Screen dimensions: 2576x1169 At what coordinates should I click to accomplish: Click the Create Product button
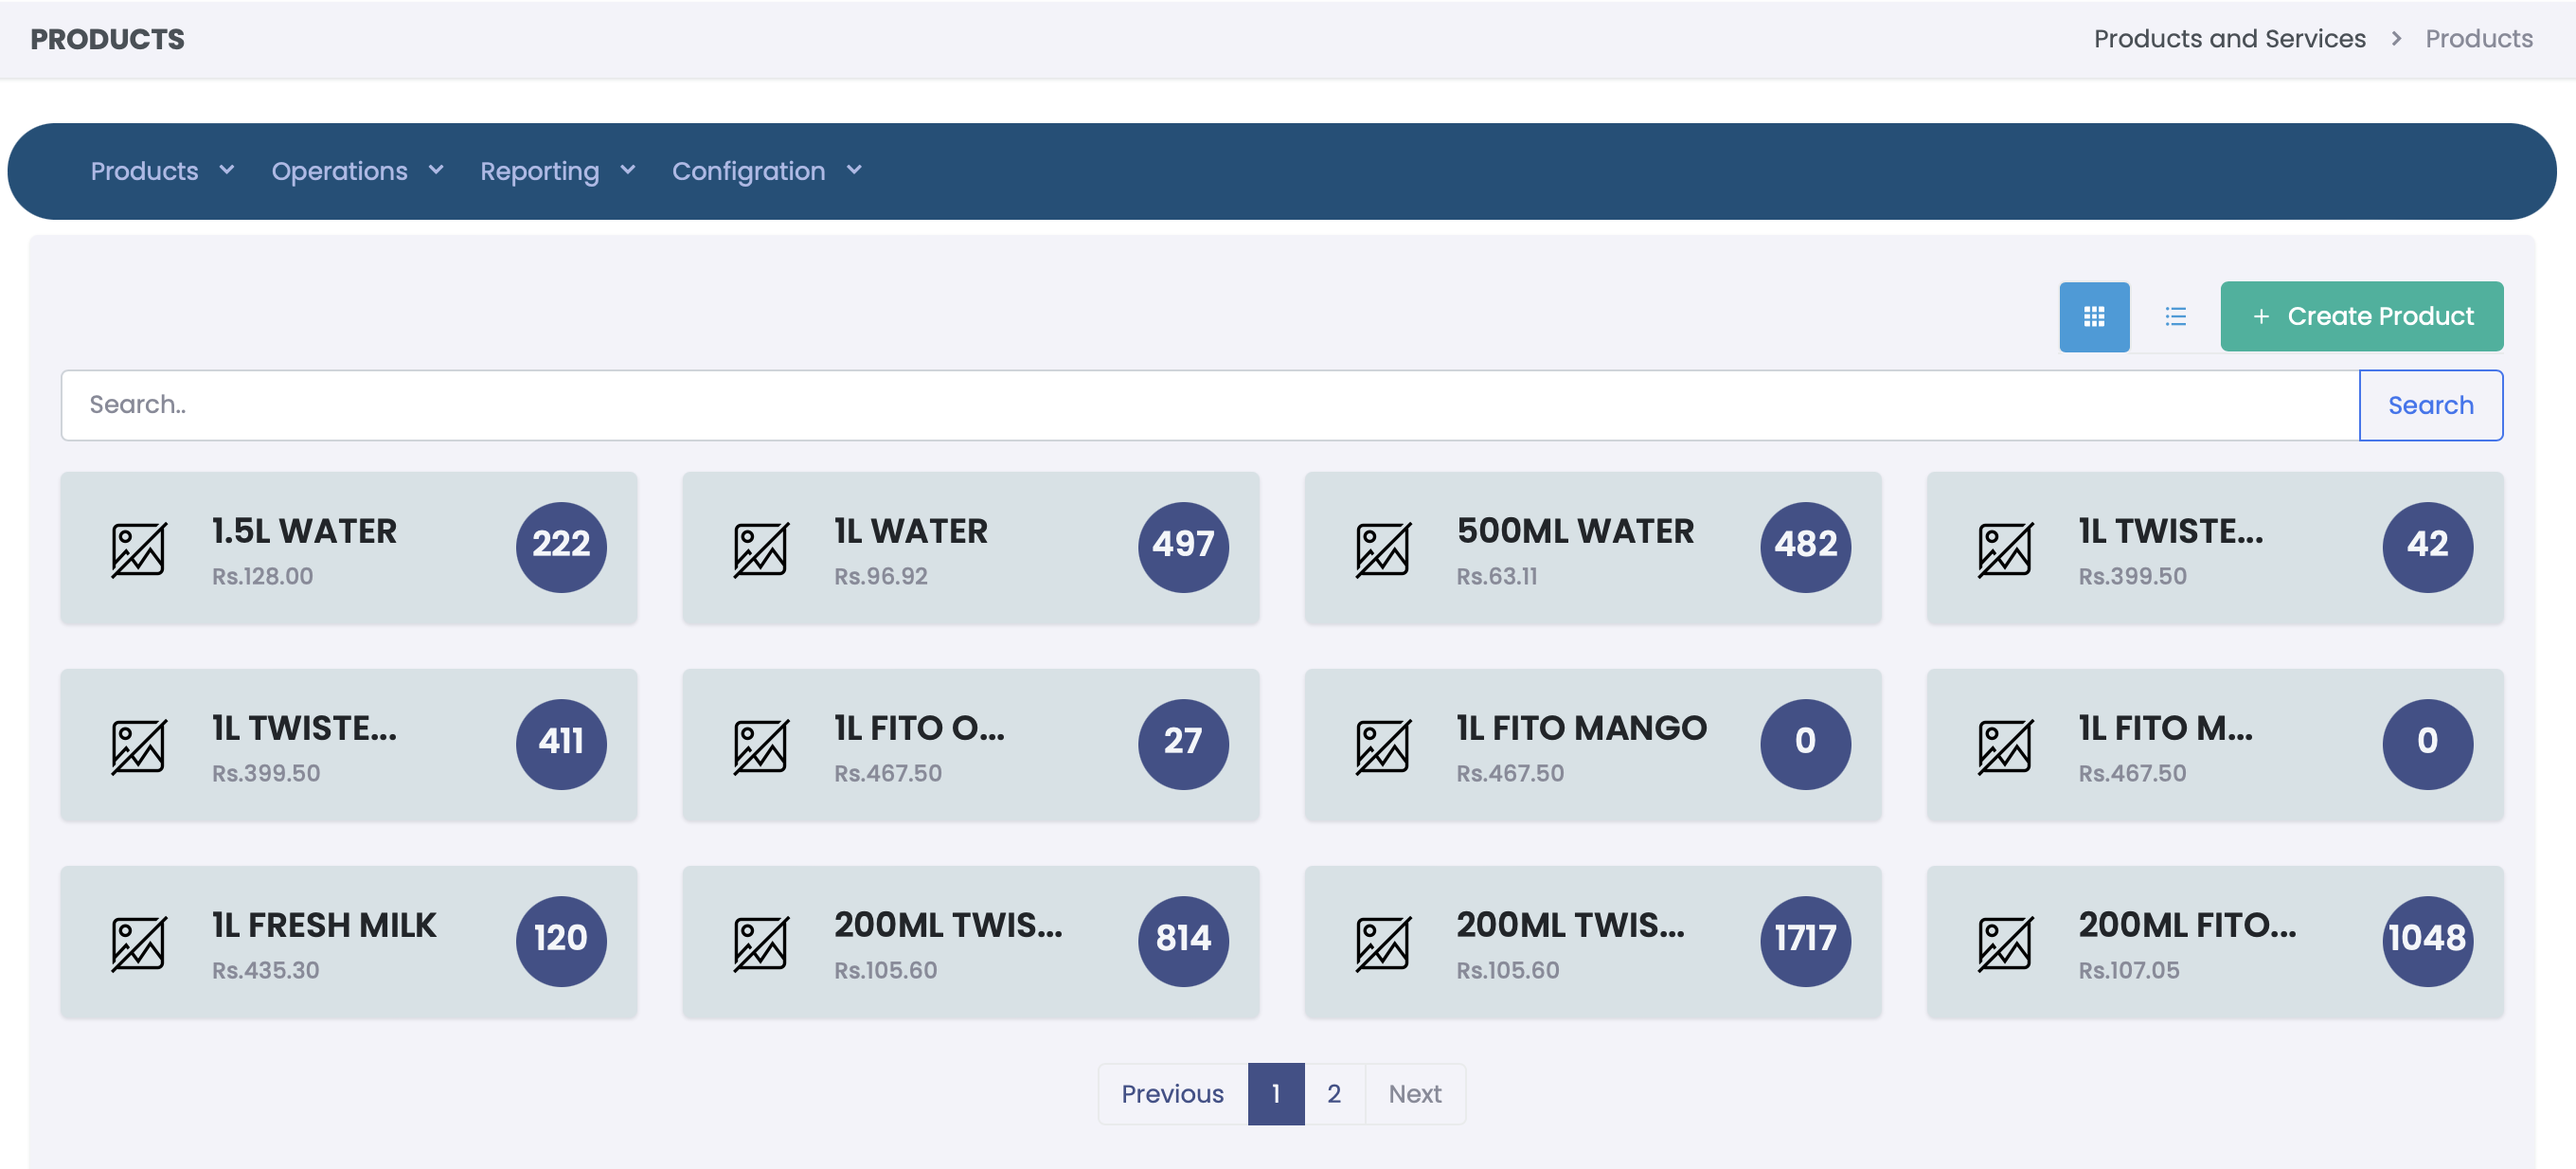pyautogui.click(x=2361, y=316)
